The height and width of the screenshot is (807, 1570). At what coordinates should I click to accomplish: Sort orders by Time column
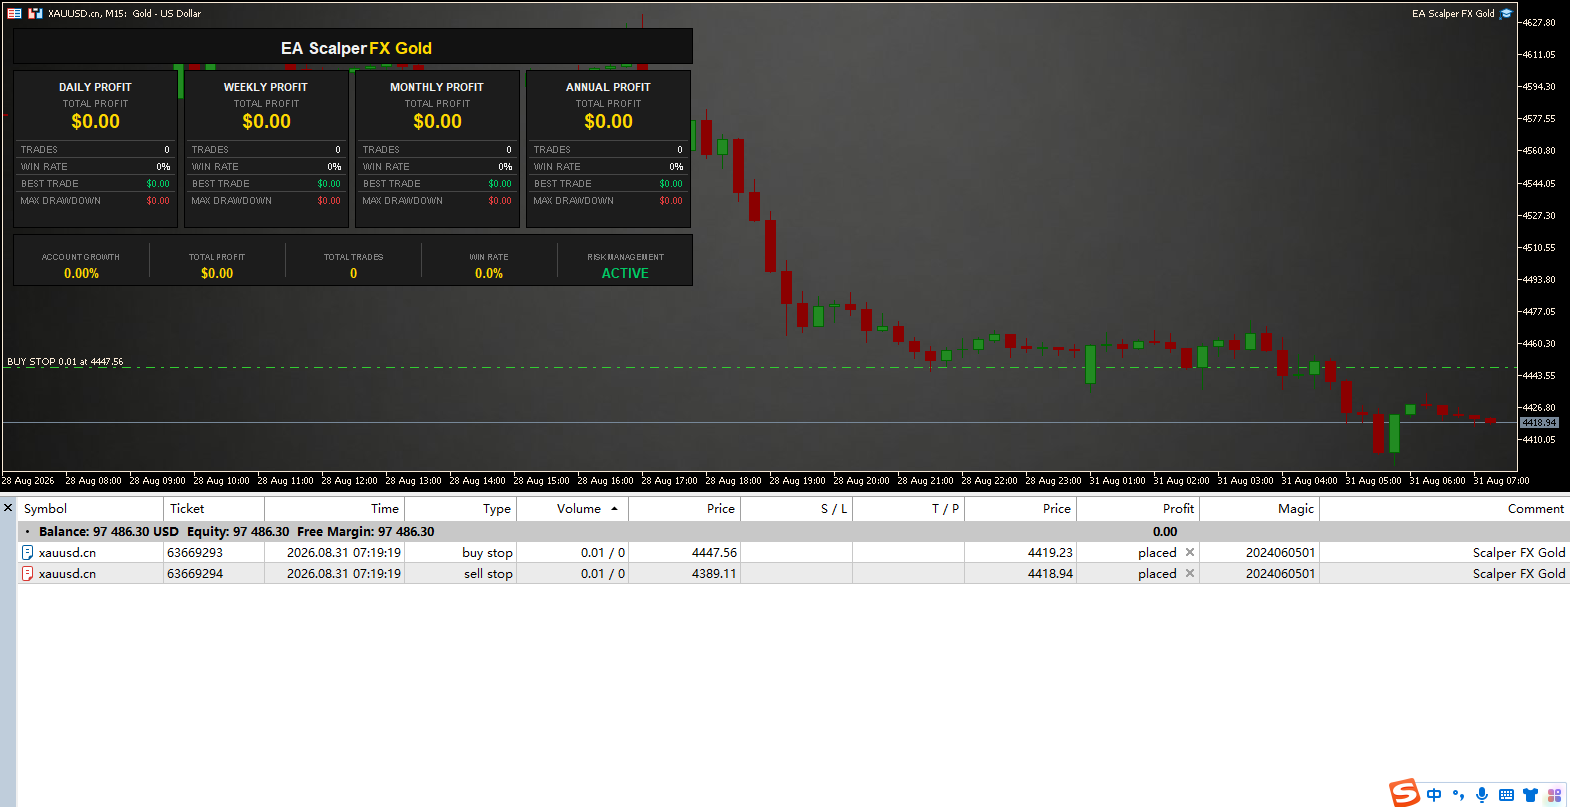[334, 509]
